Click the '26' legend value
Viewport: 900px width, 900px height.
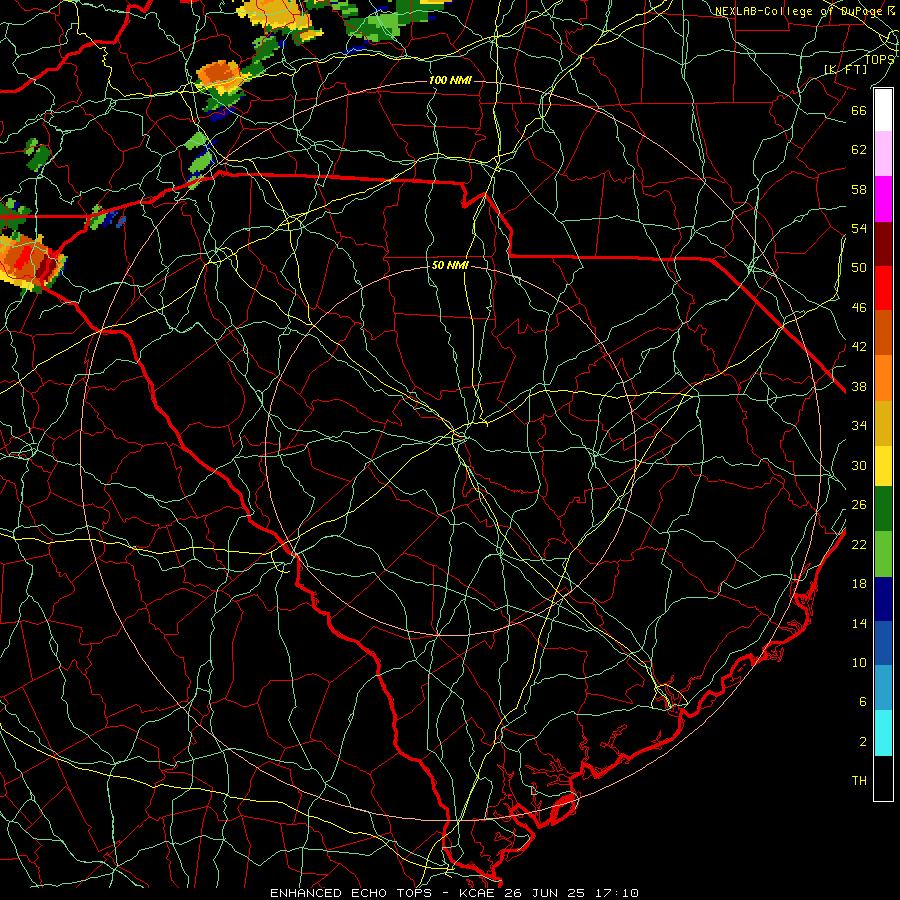(x=859, y=505)
